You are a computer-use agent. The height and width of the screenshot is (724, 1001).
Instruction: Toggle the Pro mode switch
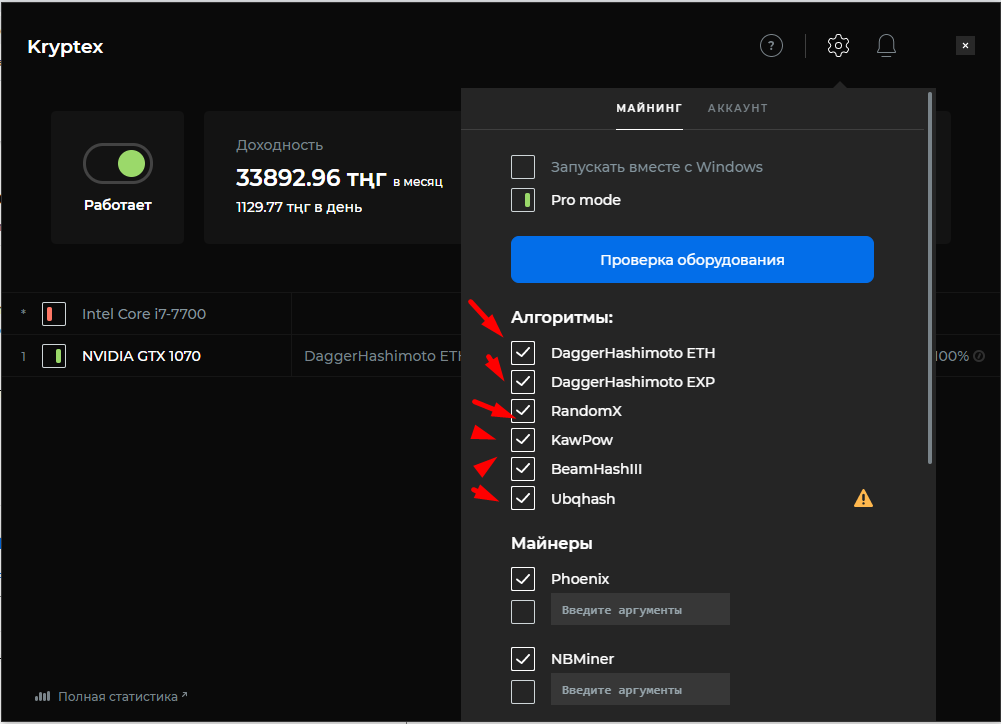(x=523, y=200)
